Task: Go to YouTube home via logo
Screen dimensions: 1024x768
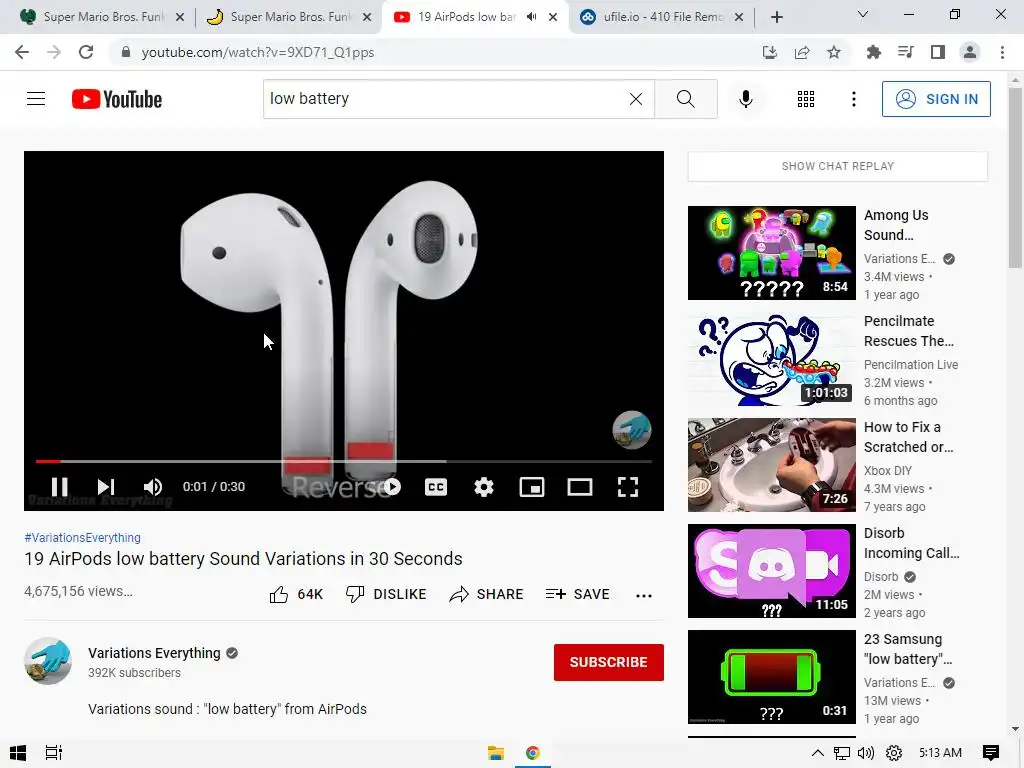Action: pos(117,99)
